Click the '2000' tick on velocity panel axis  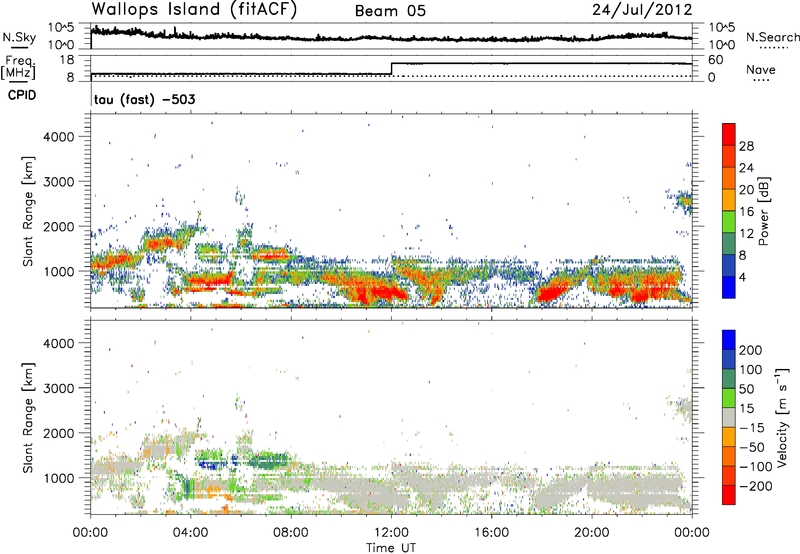point(59,433)
